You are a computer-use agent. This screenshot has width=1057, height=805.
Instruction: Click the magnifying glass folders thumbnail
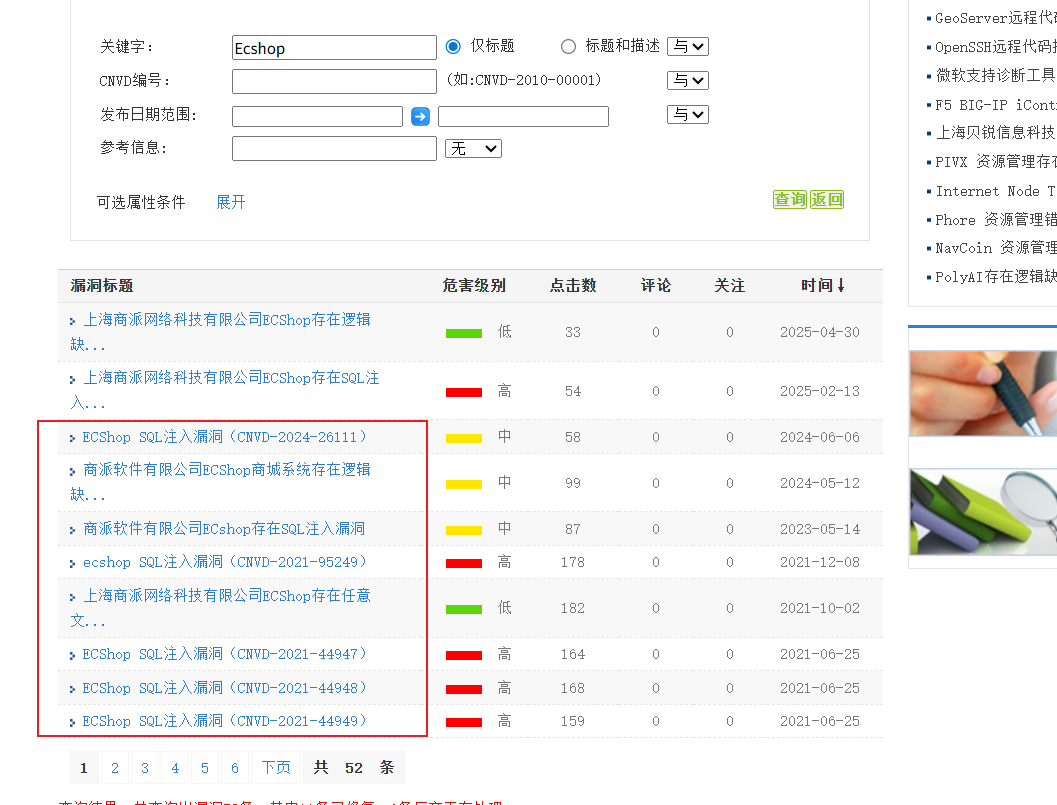coord(982,512)
